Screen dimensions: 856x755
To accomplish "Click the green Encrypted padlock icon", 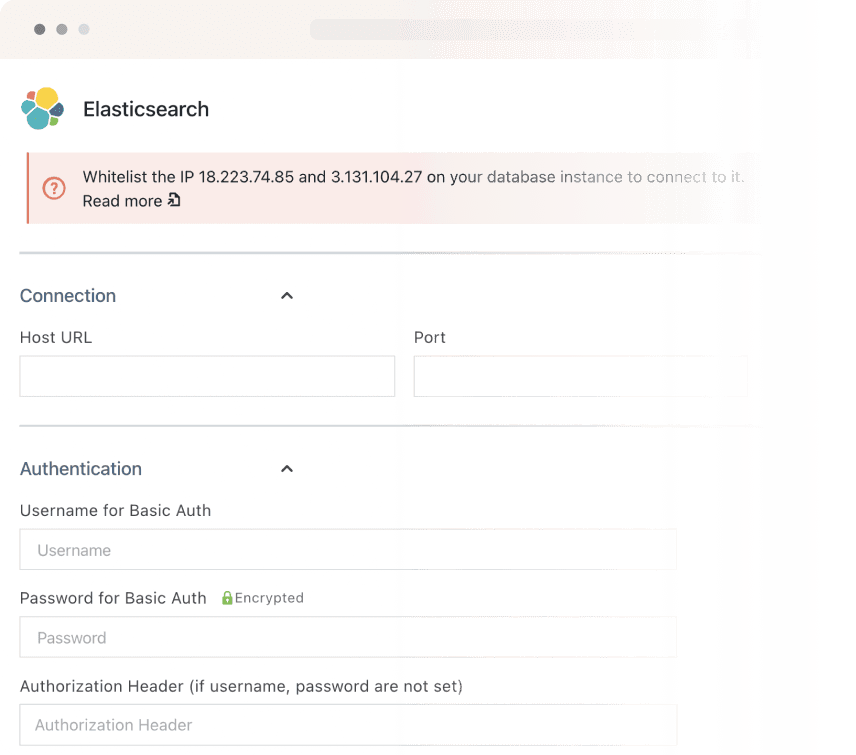I will pyautogui.click(x=225, y=597).
